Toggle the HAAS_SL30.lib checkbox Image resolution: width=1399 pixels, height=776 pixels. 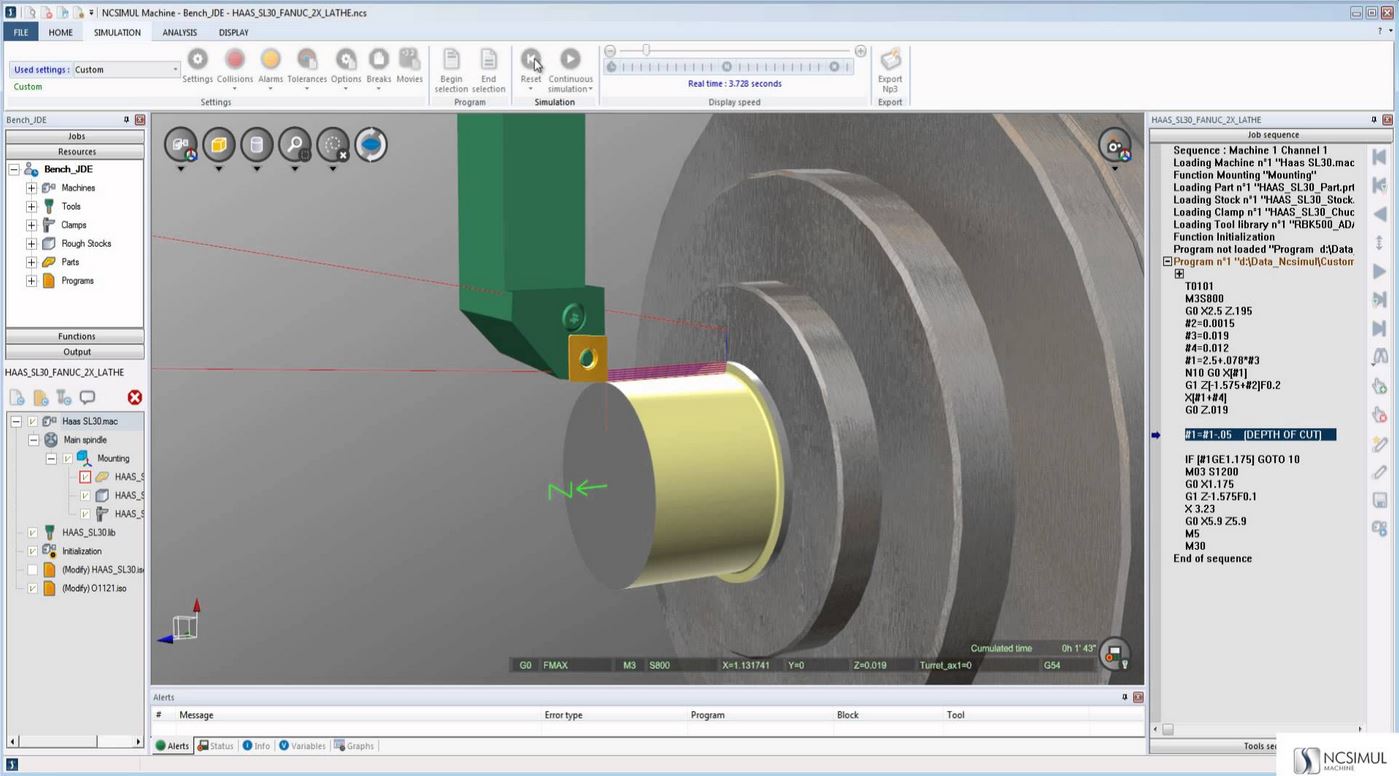pos(32,532)
